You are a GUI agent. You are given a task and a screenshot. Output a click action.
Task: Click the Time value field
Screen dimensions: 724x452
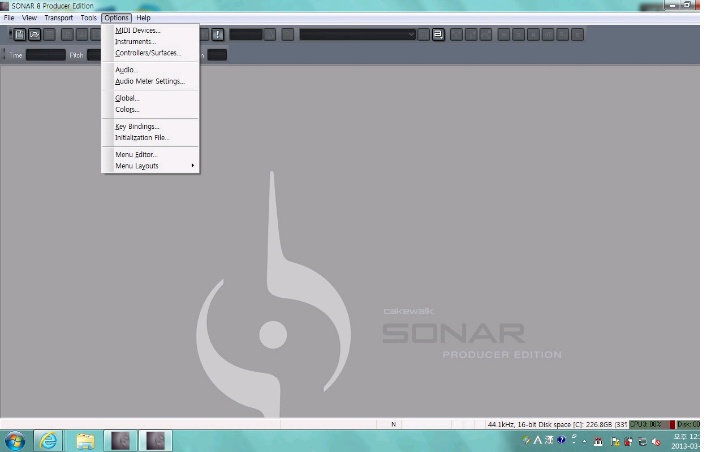pyautogui.click(x=46, y=55)
